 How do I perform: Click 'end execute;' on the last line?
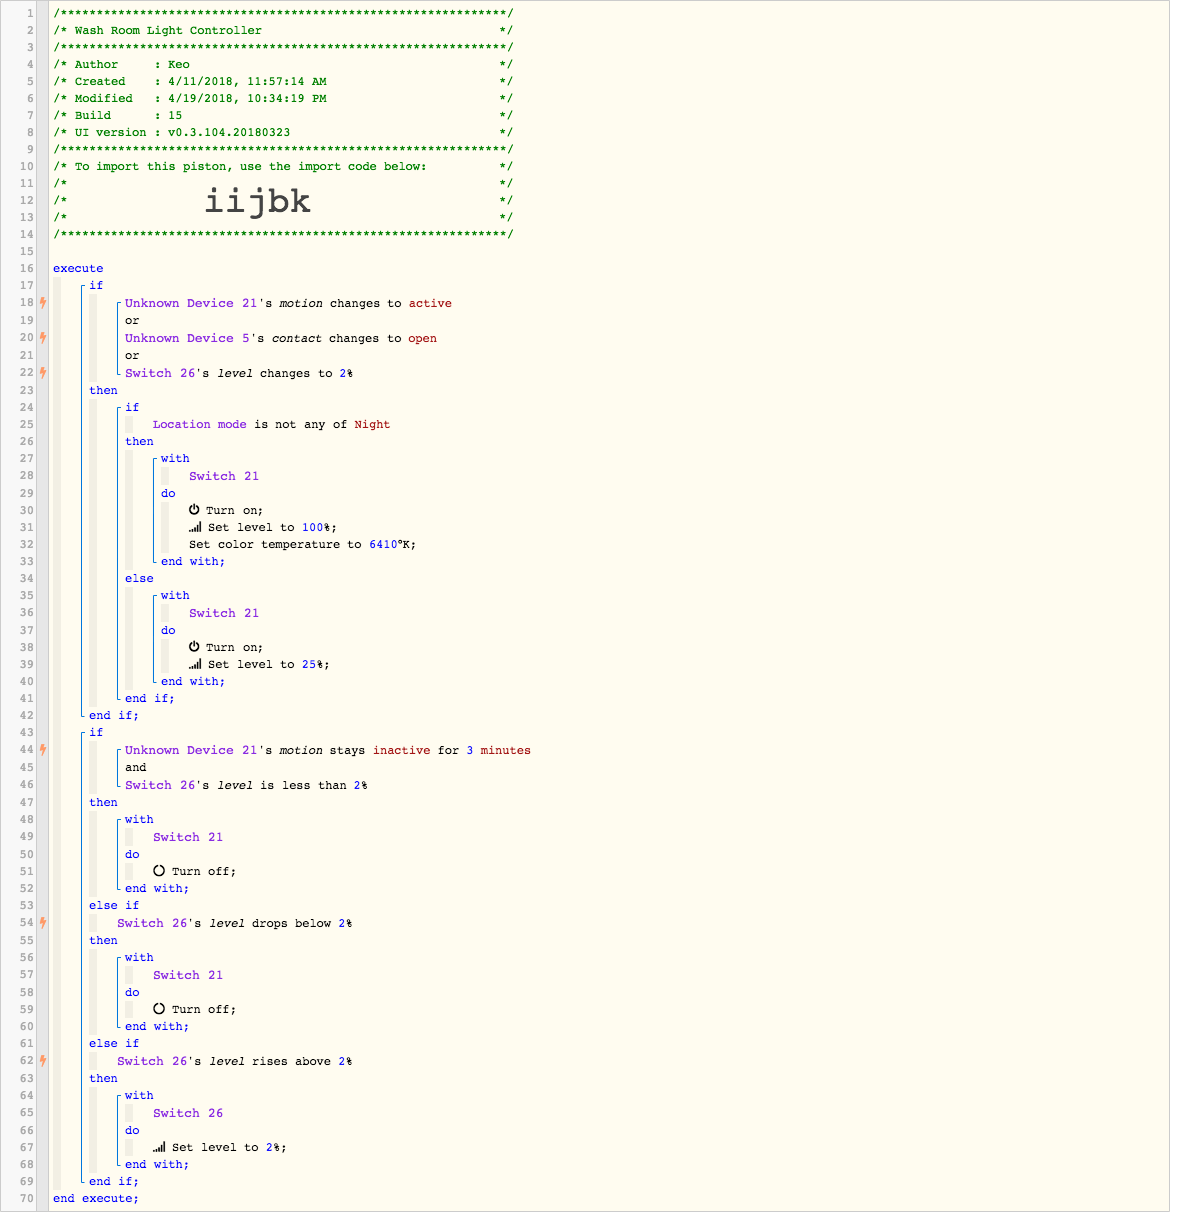[96, 1198]
